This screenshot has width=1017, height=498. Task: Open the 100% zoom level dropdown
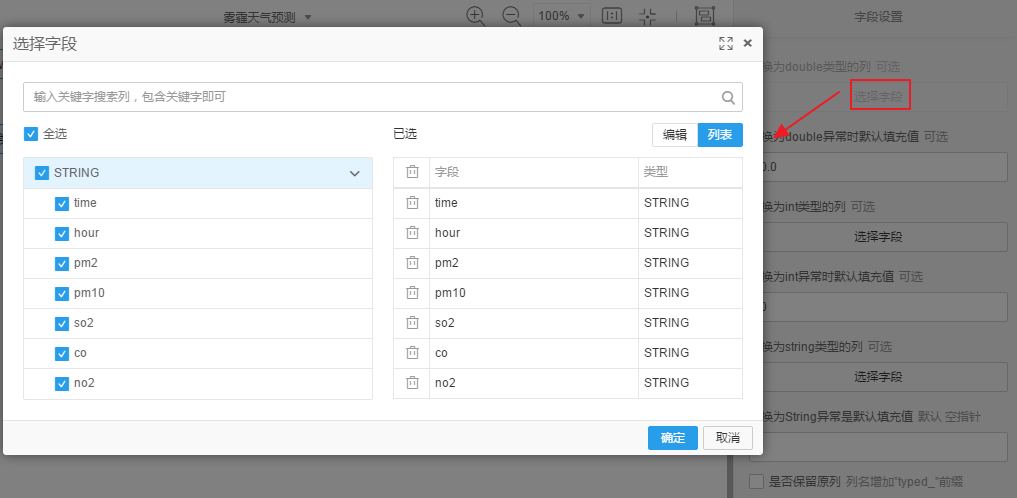(562, 16)
